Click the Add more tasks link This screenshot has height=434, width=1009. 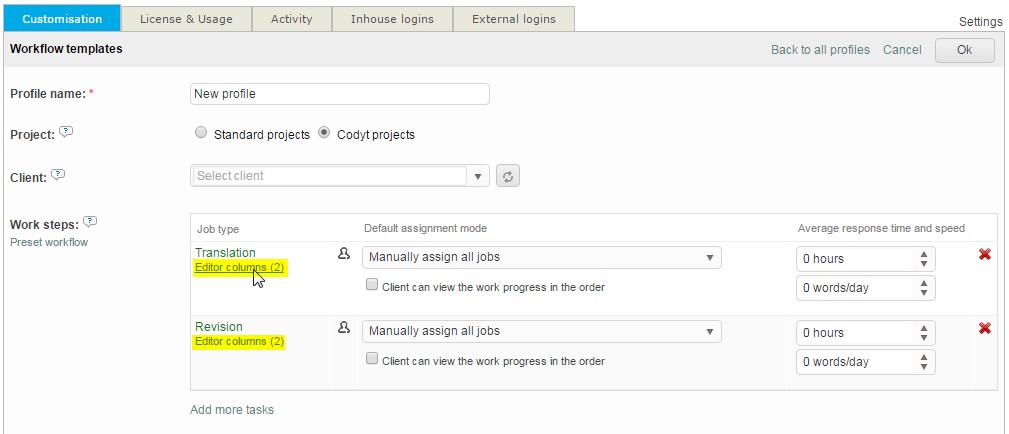[x=232, y=409]
